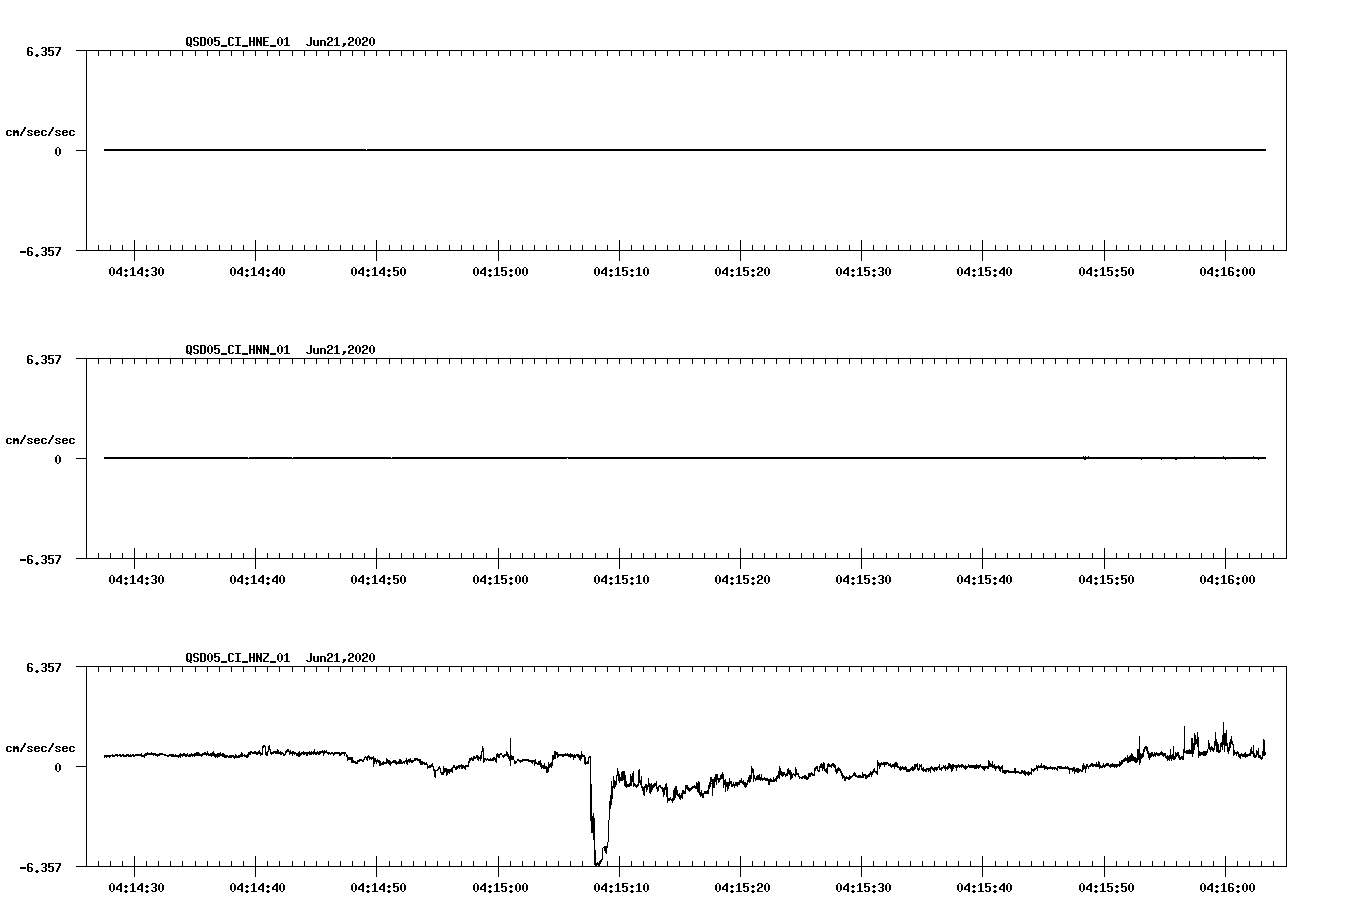Click the 04:14:50 time label under HNE plot

(x=378, y=272)
